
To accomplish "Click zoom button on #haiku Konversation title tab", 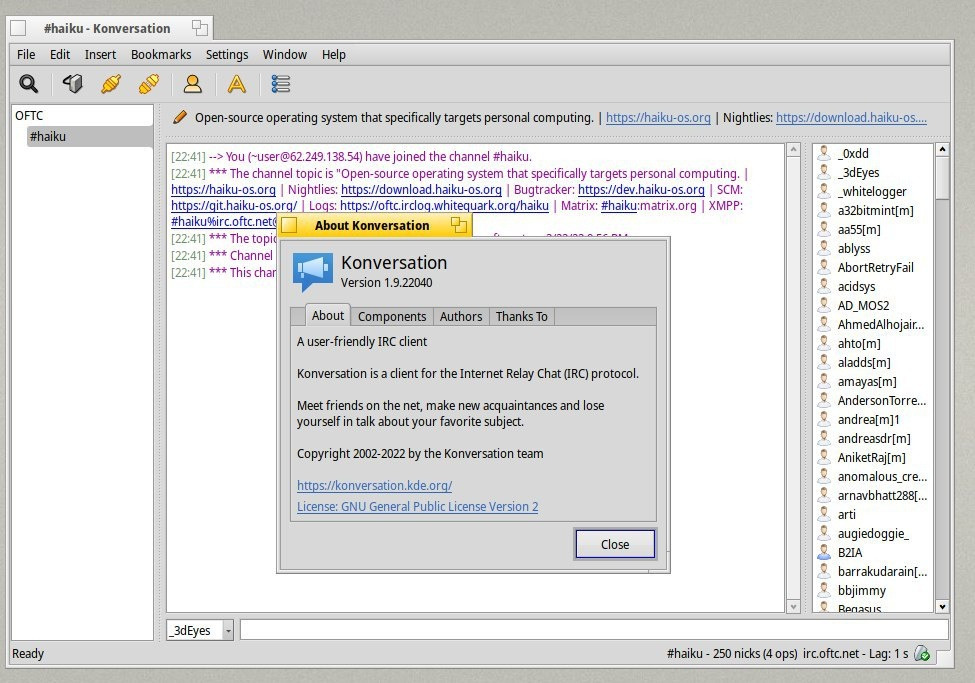I will point(200,27).
